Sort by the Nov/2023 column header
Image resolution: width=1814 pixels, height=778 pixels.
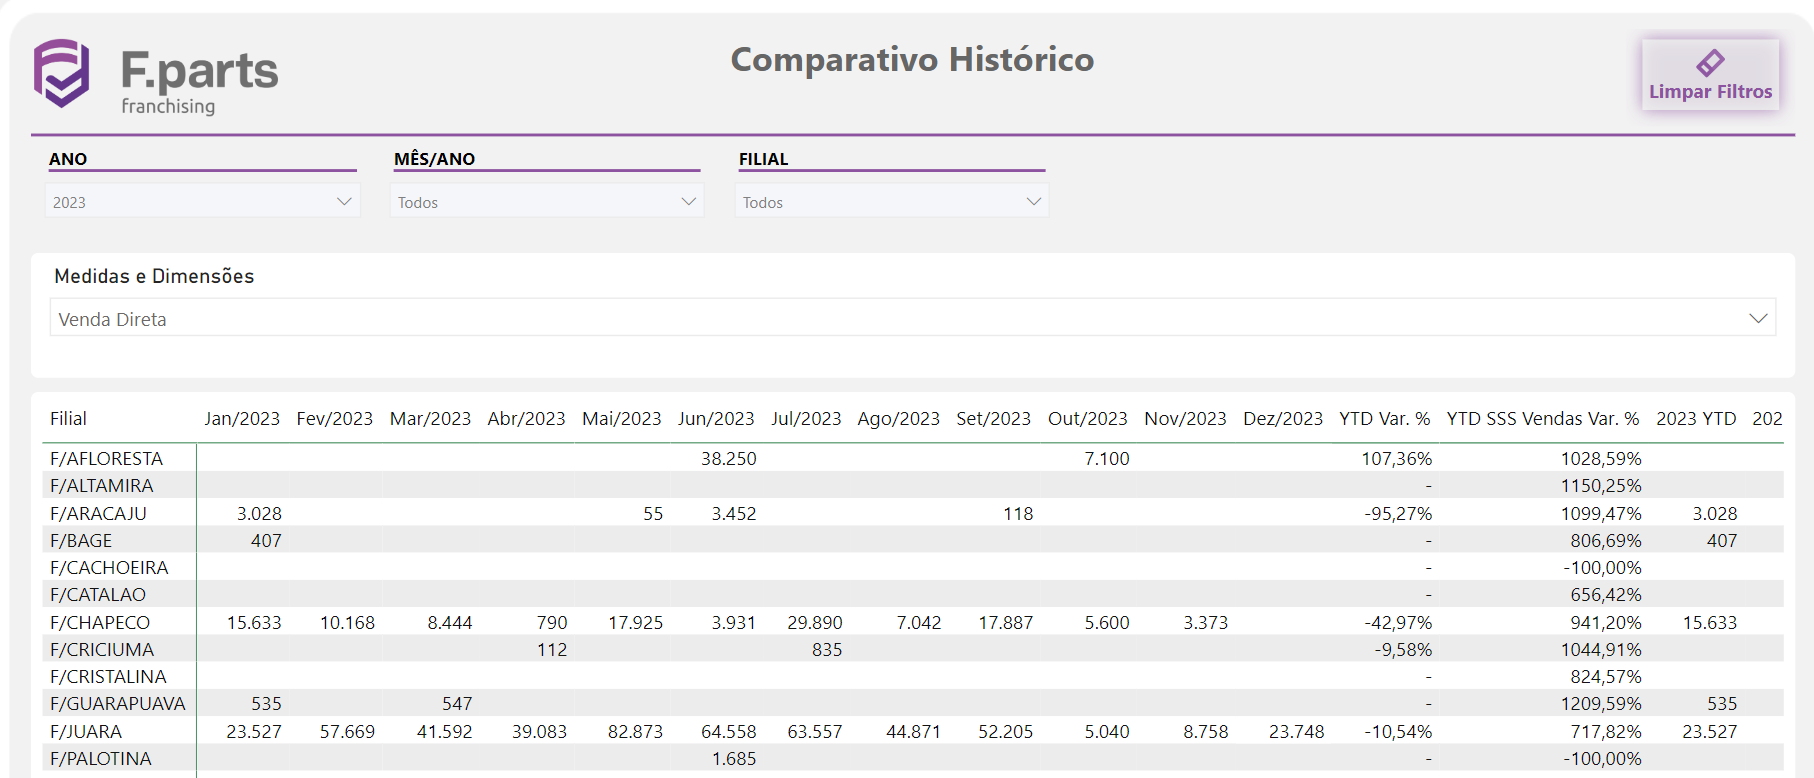1185,418
